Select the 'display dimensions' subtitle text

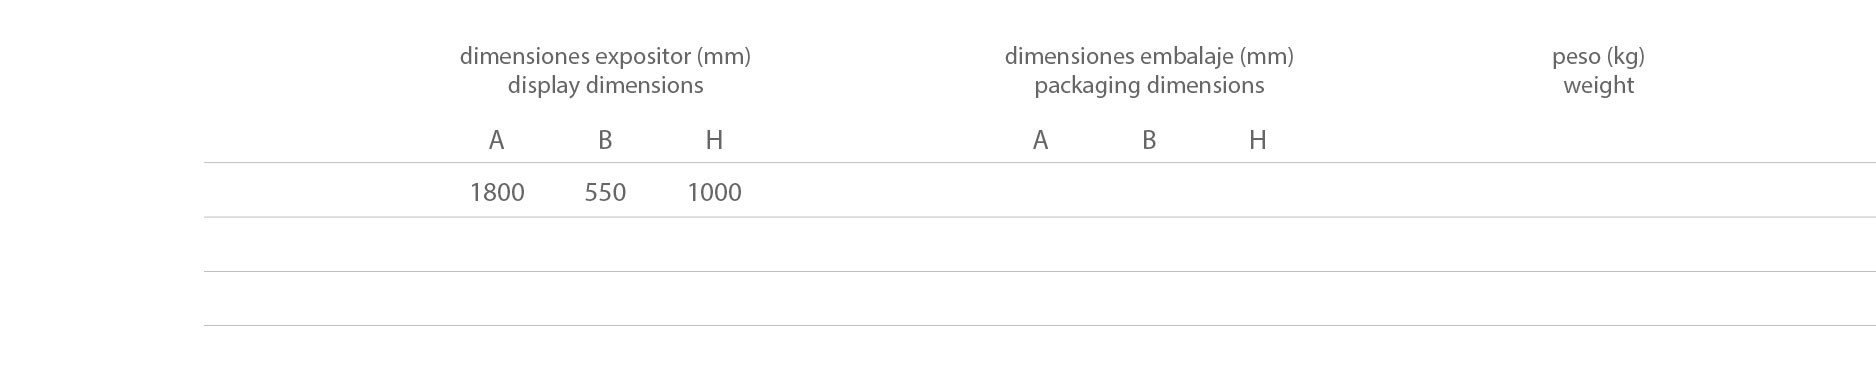pos(605,86)
